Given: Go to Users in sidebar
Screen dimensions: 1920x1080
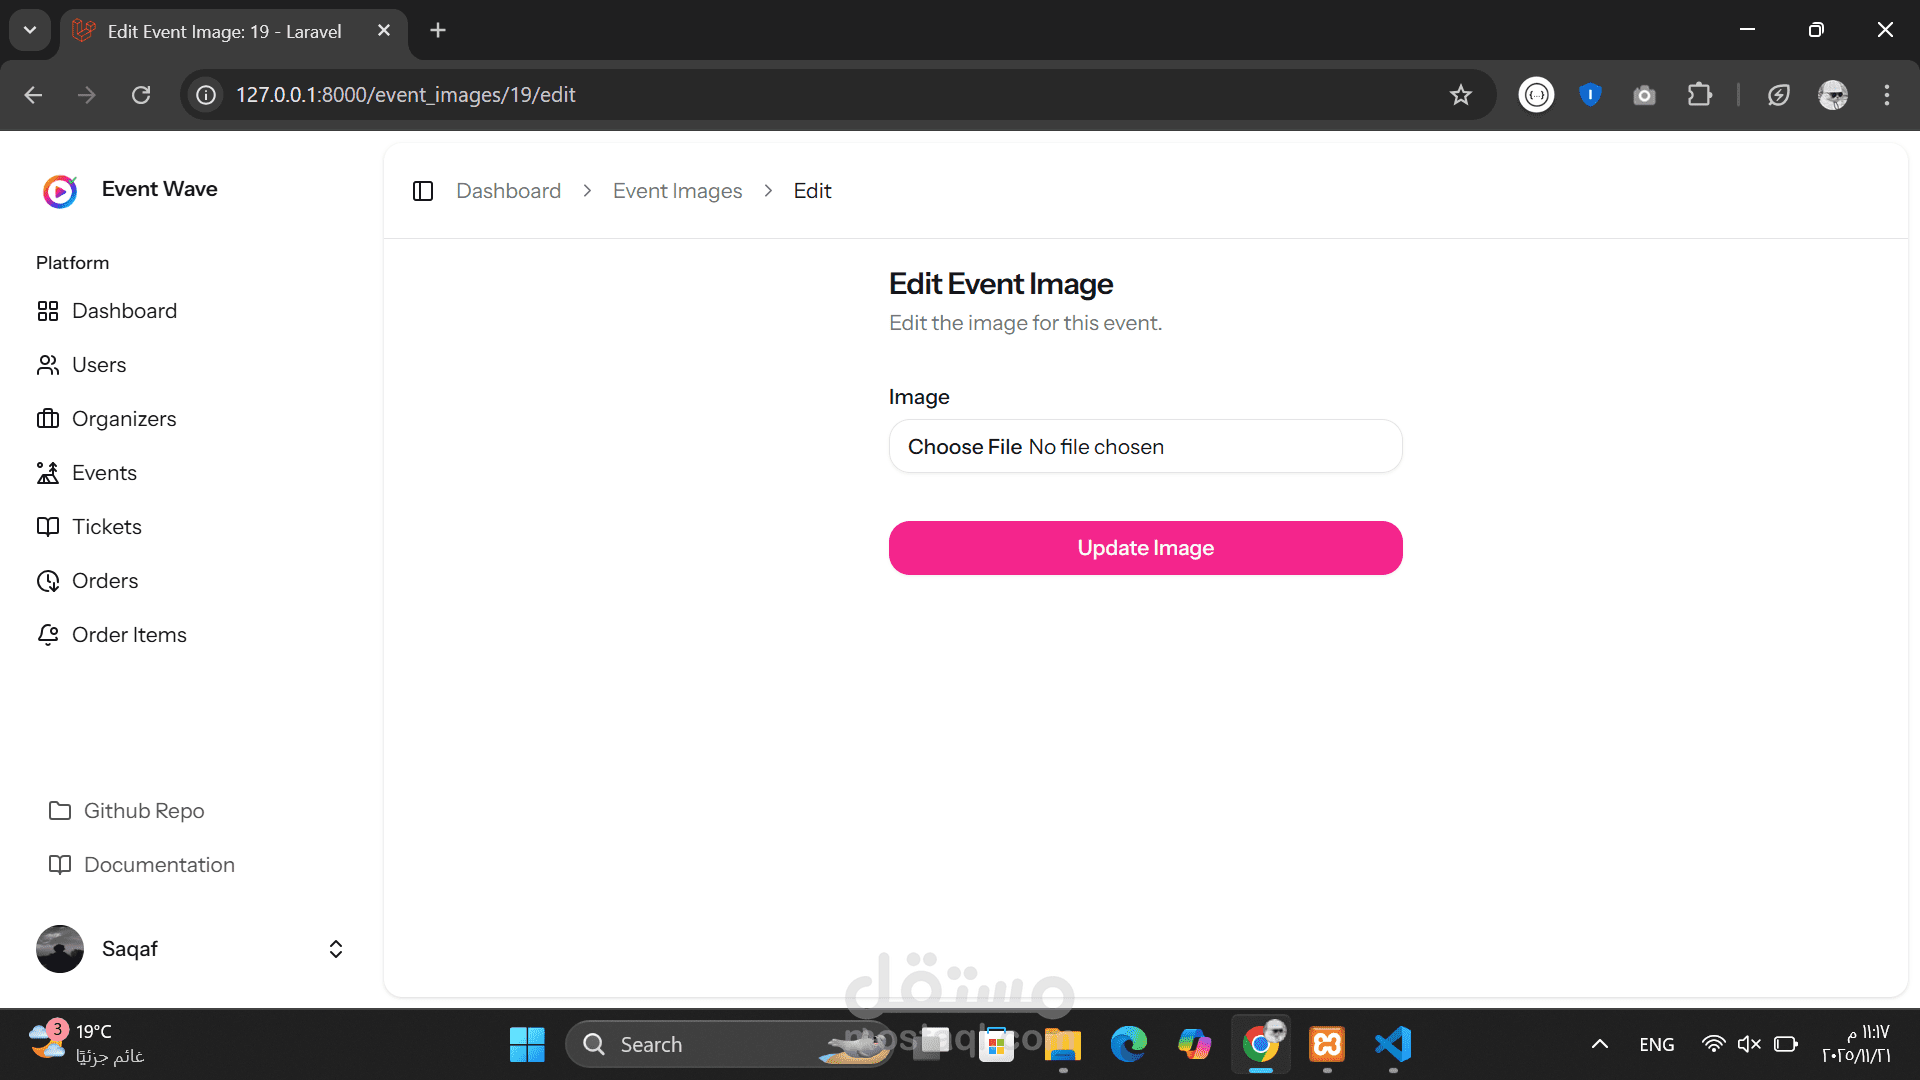Looking at the screenshot, I should [x=99, y=365].
